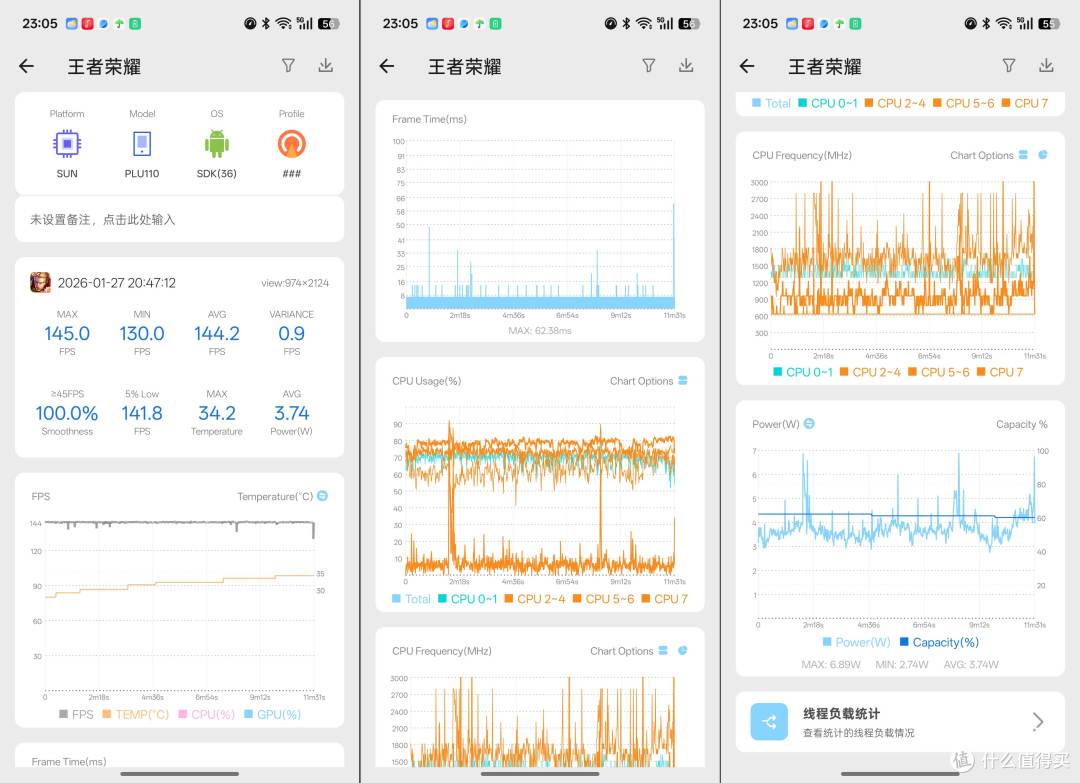
Task: Tap the 144.2 AVG FPS value
Action: point(217,333)
